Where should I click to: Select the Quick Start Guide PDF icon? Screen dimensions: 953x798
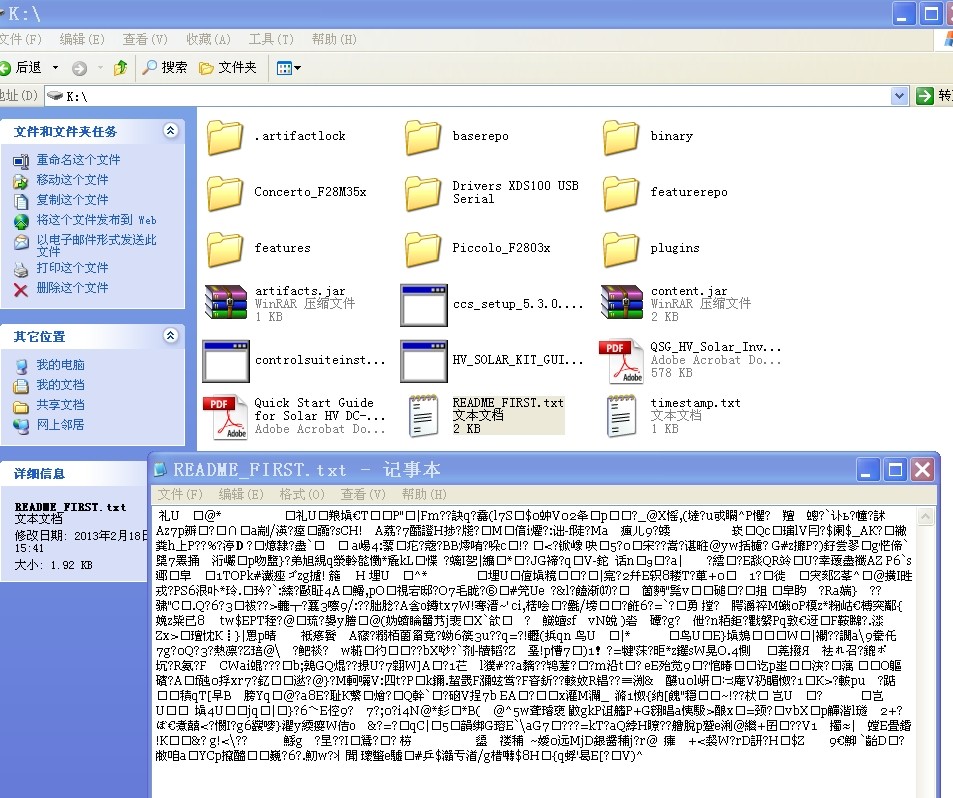[225, 416]
